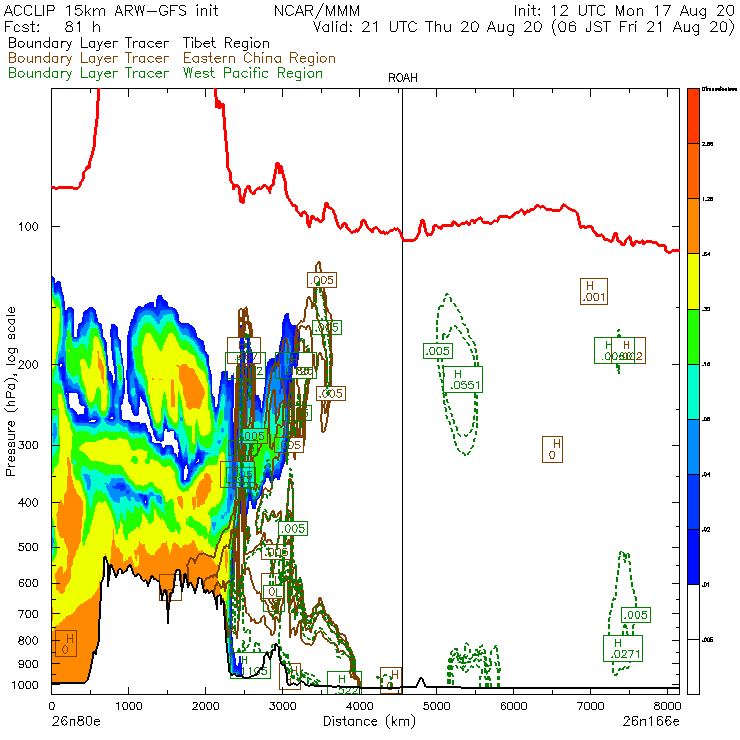The image size is (740, 740).
Task: Click the darkest blue colorbar segment
Action: [693, 557]
